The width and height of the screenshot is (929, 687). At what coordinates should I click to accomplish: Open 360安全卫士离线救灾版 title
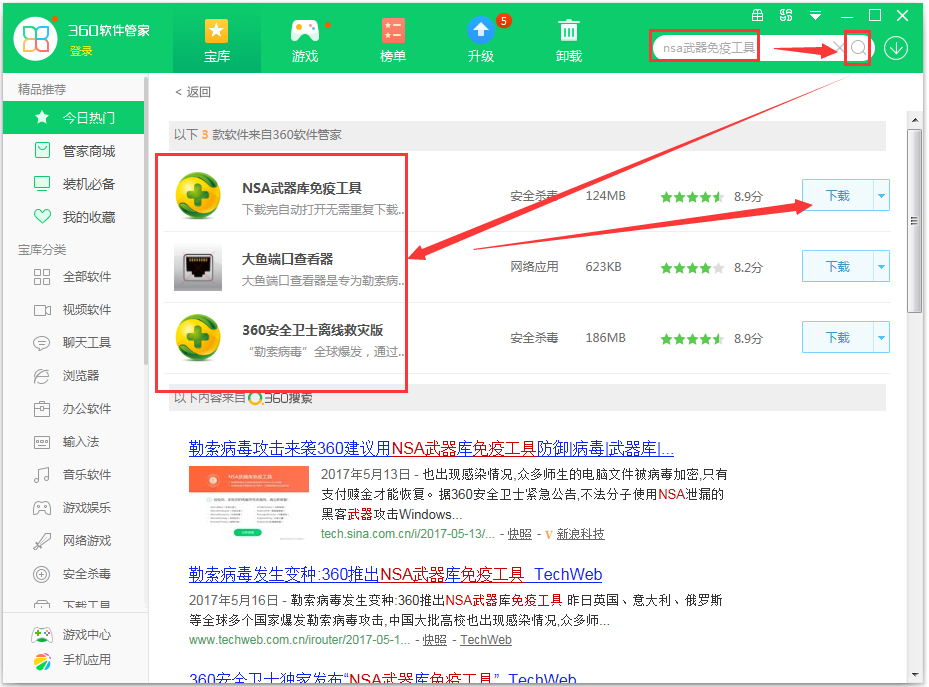click(x=312, y=330)
